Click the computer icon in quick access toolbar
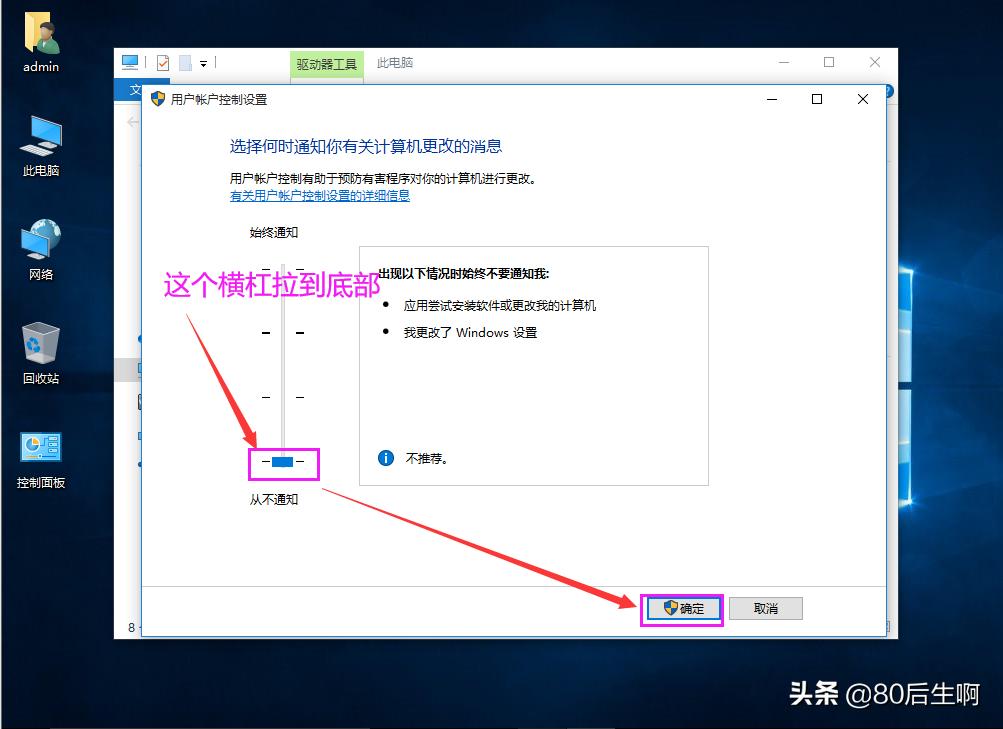 [130, 61]
